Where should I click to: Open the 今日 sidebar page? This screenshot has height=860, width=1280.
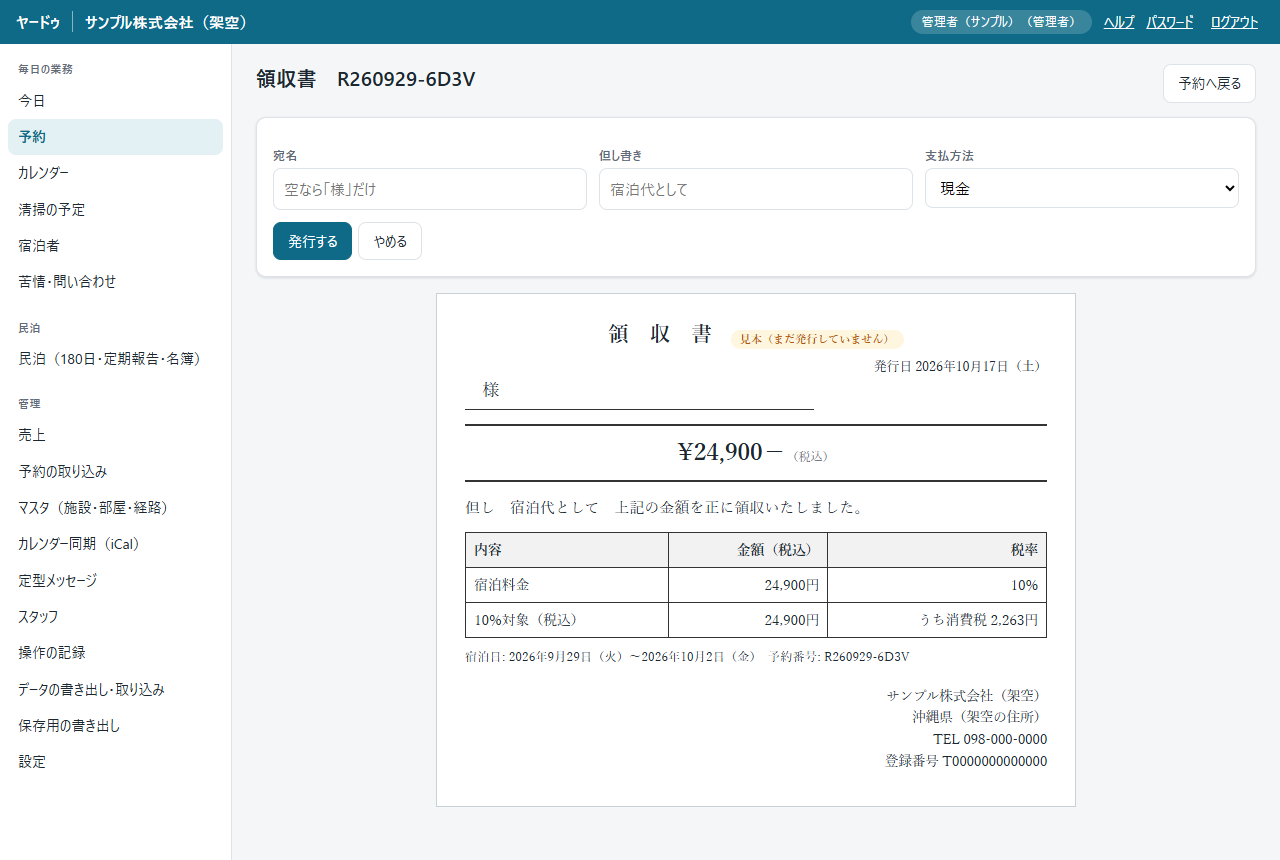coord(115,101)
